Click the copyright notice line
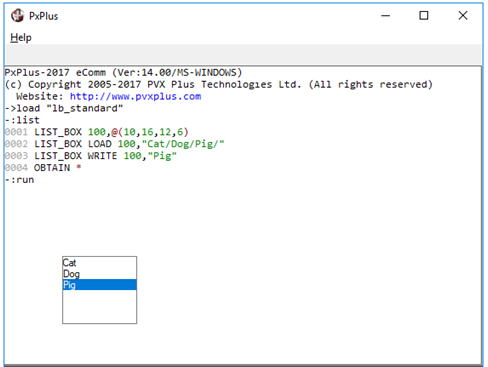 tap(219, 85)
